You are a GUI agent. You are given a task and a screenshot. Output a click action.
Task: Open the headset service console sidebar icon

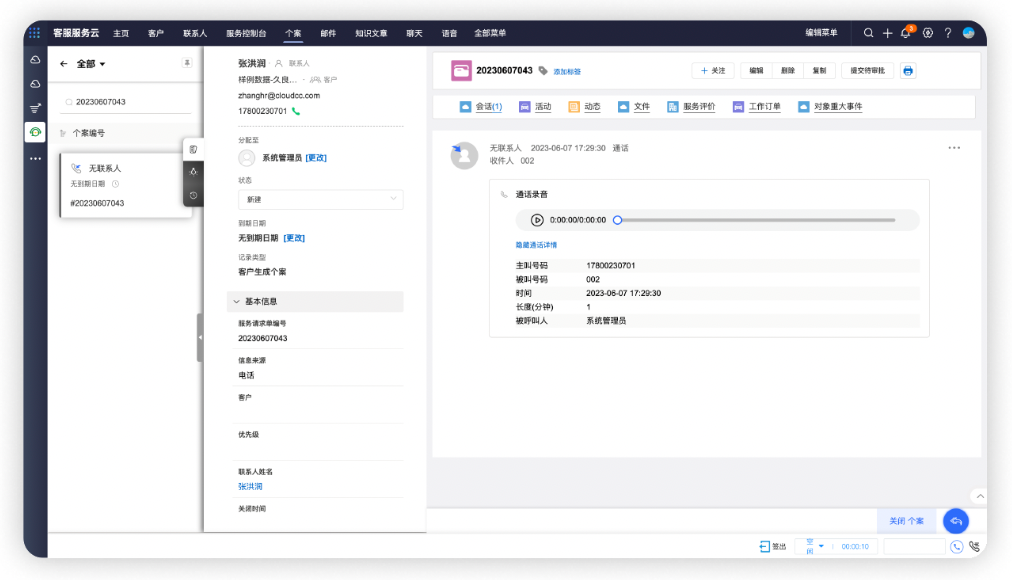[x=35, y=132]
